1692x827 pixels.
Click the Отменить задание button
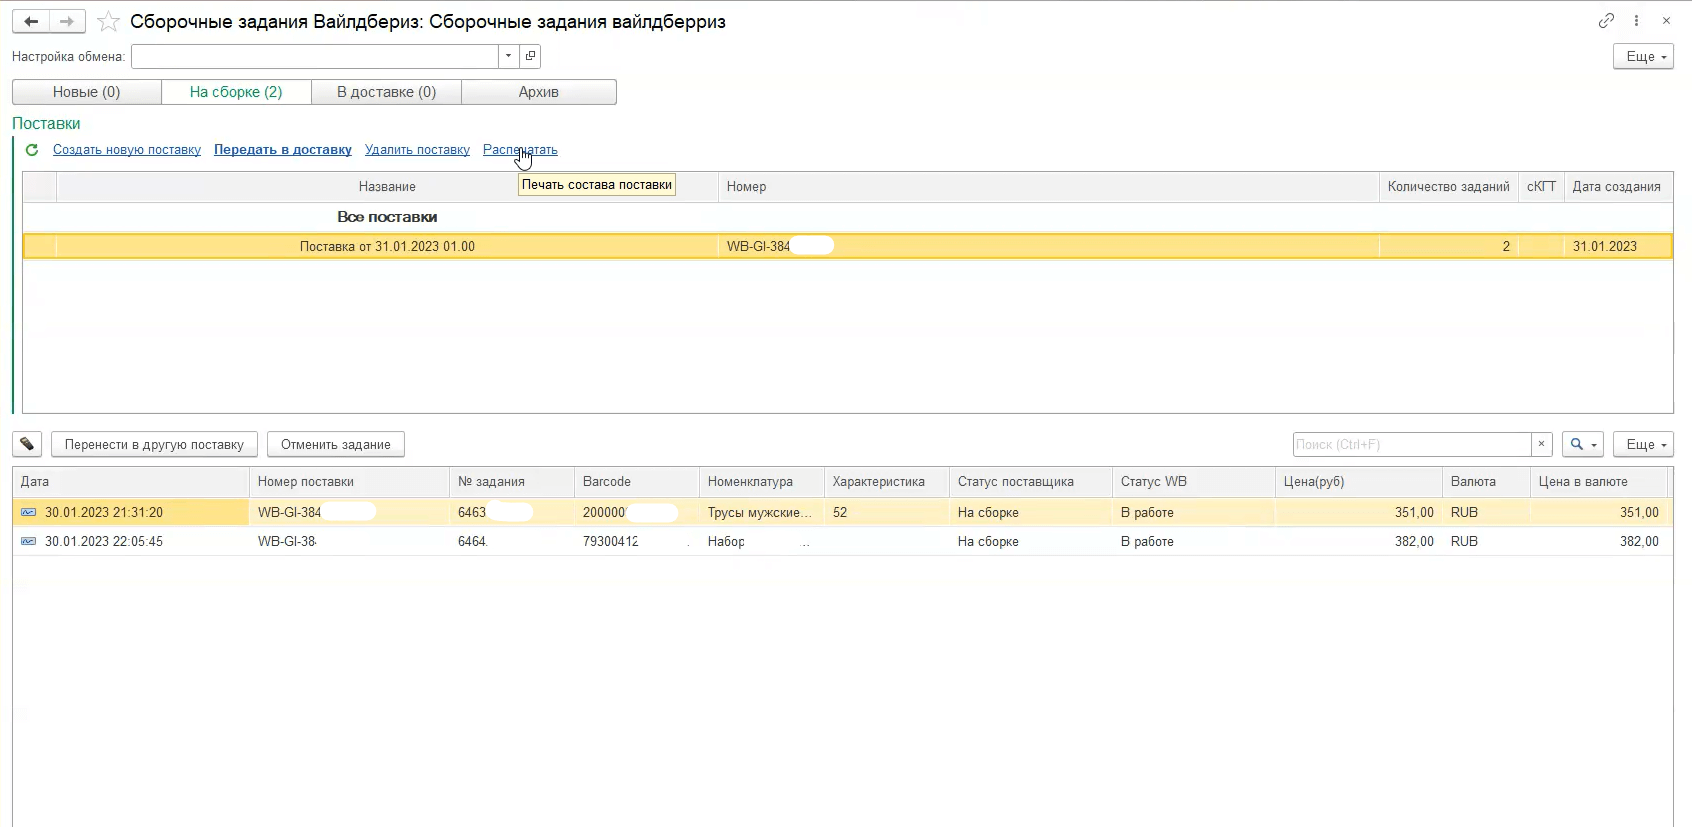pyautogui.click(x=335, y=444)
